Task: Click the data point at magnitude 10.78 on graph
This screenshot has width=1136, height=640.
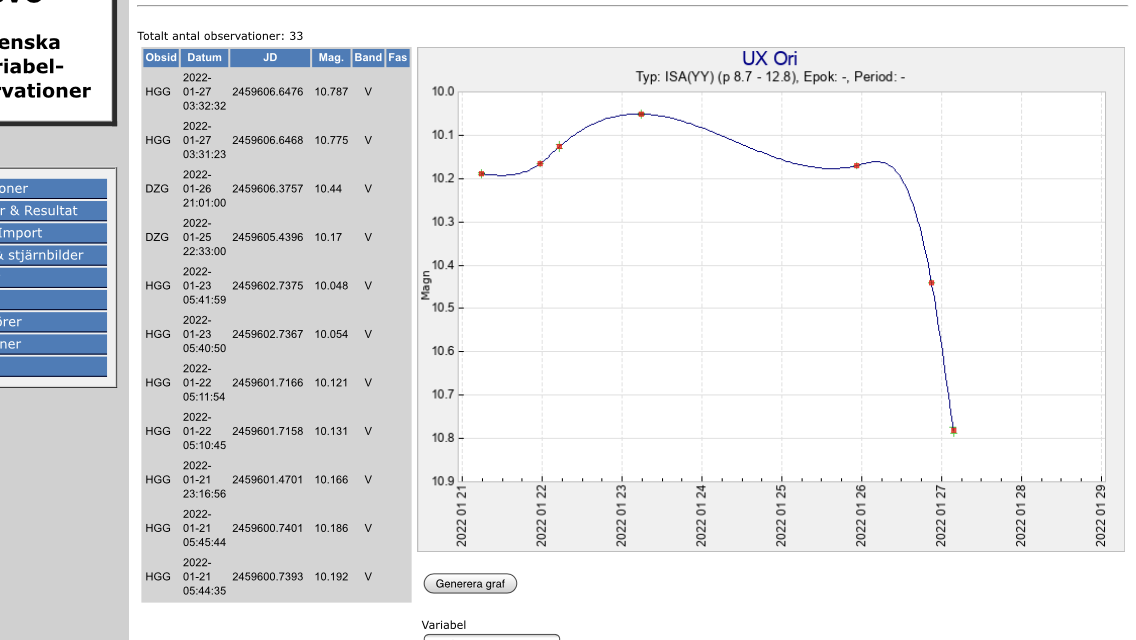Action: [953, 430]
